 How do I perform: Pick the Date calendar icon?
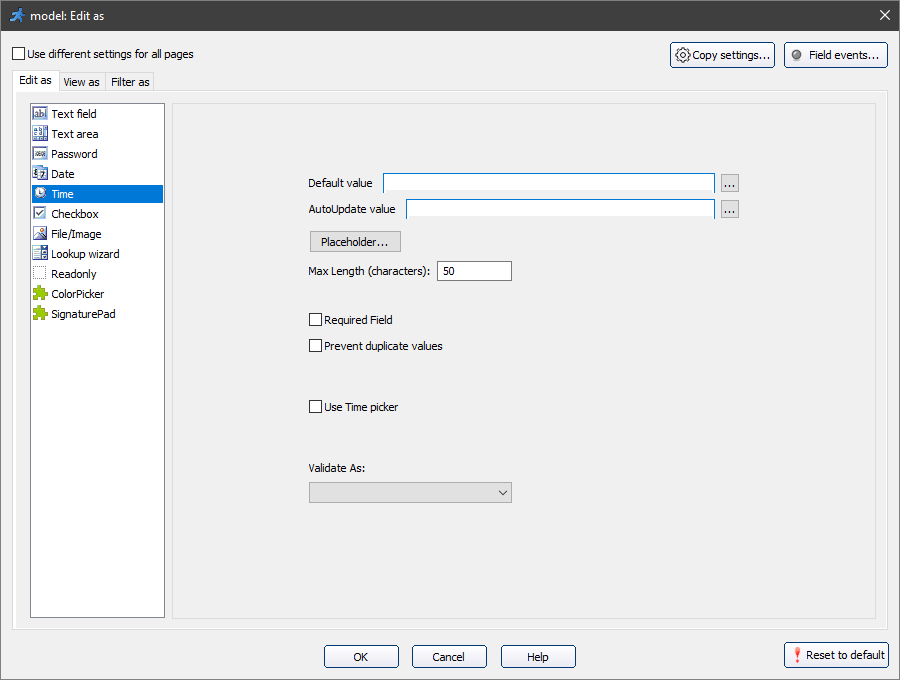(x=40, y=174)
